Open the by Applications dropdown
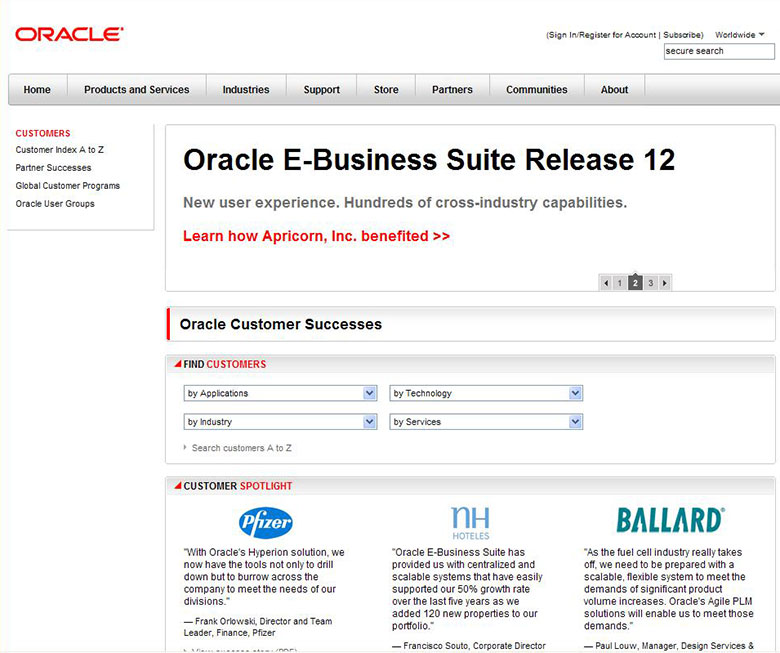The height and width of the screenshot is (653, 780). pyautogui.click(x=280, y=393)
